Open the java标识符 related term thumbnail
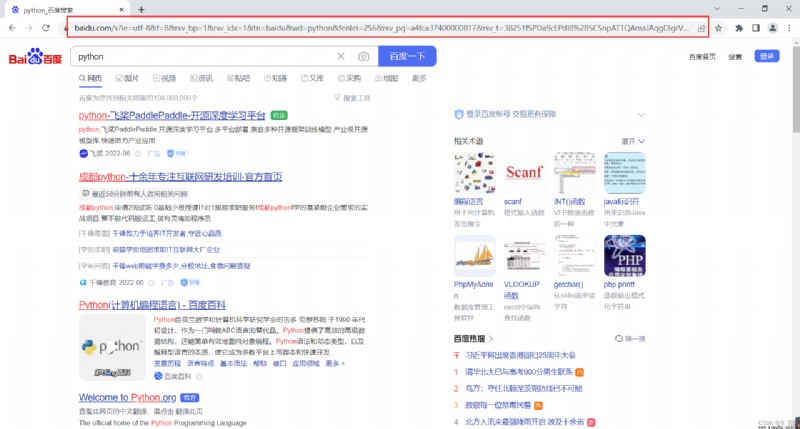This screenshot has height=429, width=800. (624, 173)
